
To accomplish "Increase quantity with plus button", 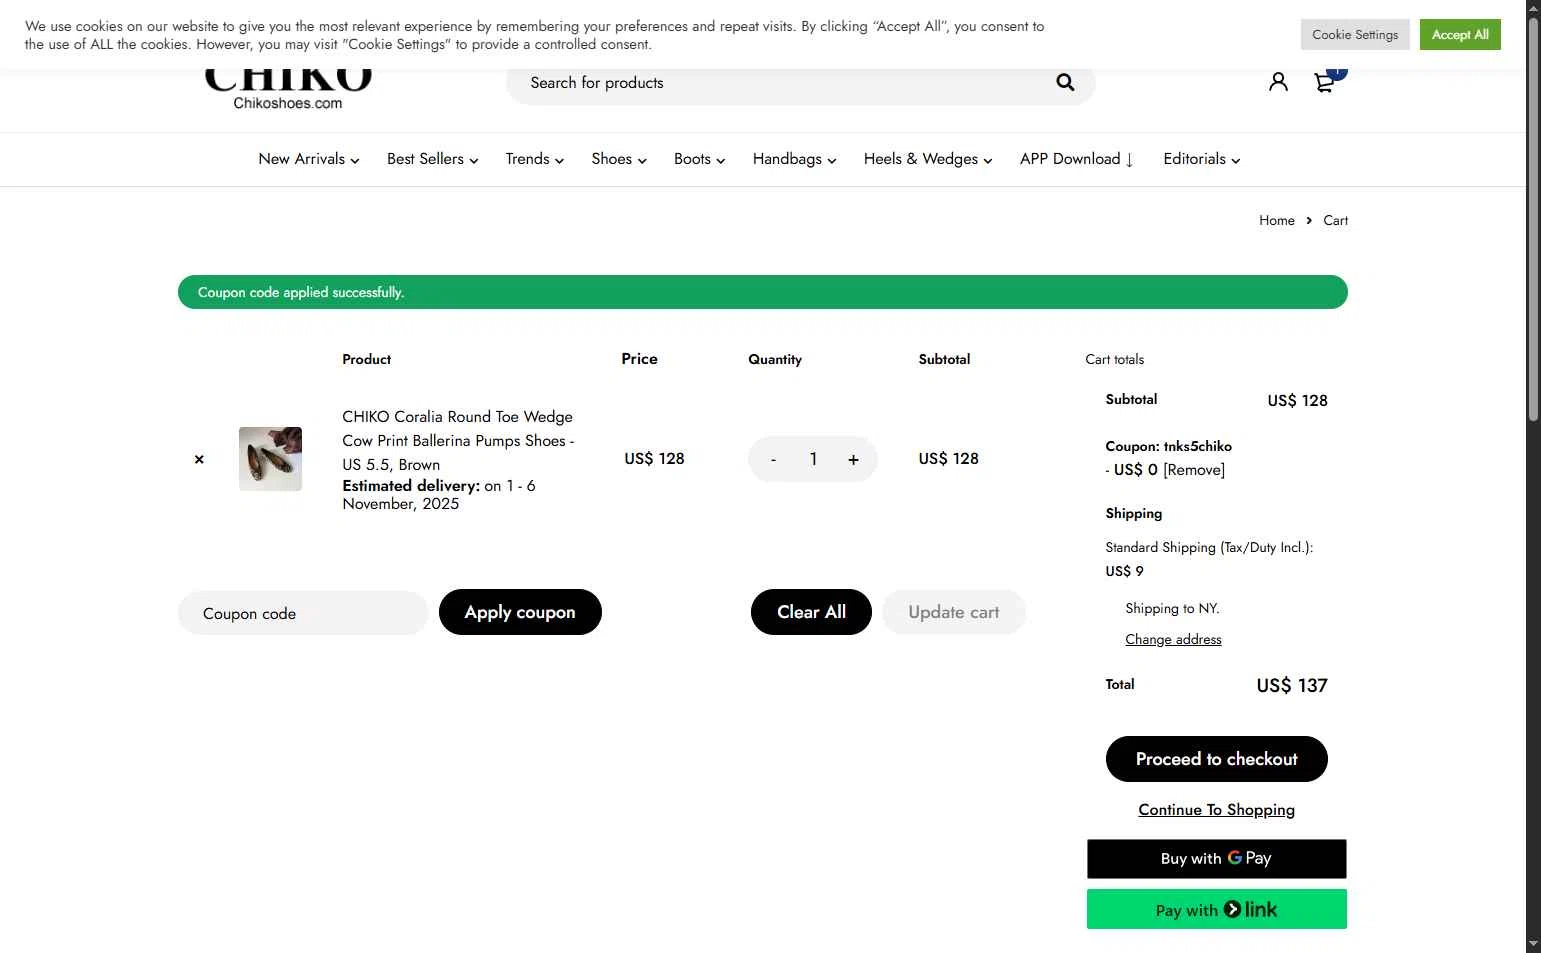I will coord(853,459).
